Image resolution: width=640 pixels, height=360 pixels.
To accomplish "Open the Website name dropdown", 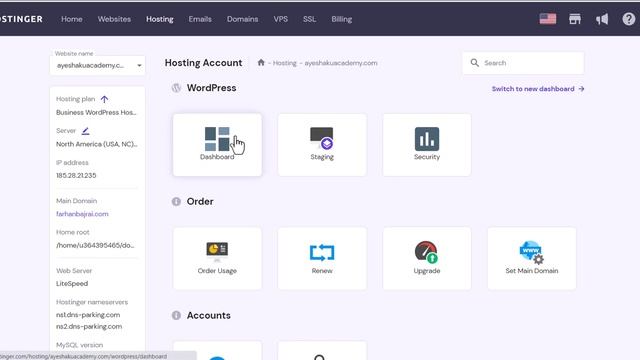I will 98,65.
